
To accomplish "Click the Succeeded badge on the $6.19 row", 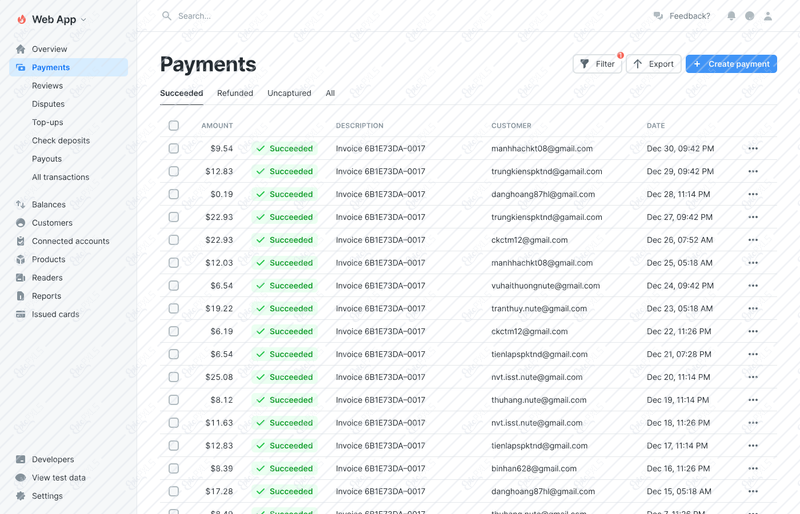I will [285, 331].
